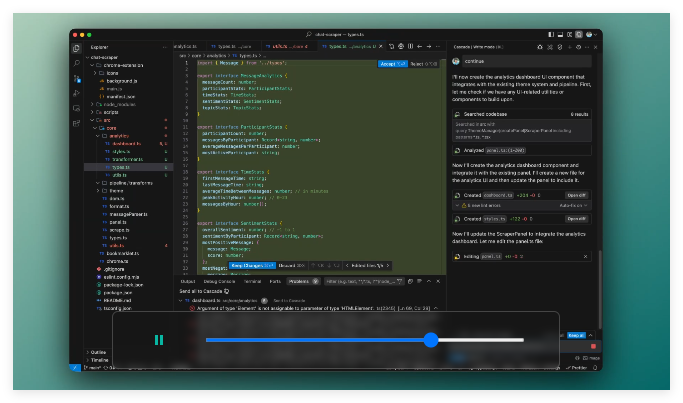Open the Run and Debug view icon
Screen dimensions: 683x403
point(77,93)
